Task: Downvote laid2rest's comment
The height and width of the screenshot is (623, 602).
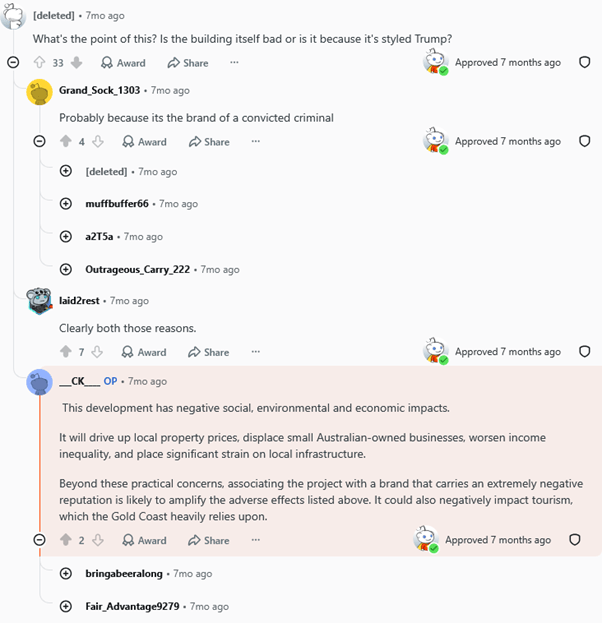Action: click(97, 352)
